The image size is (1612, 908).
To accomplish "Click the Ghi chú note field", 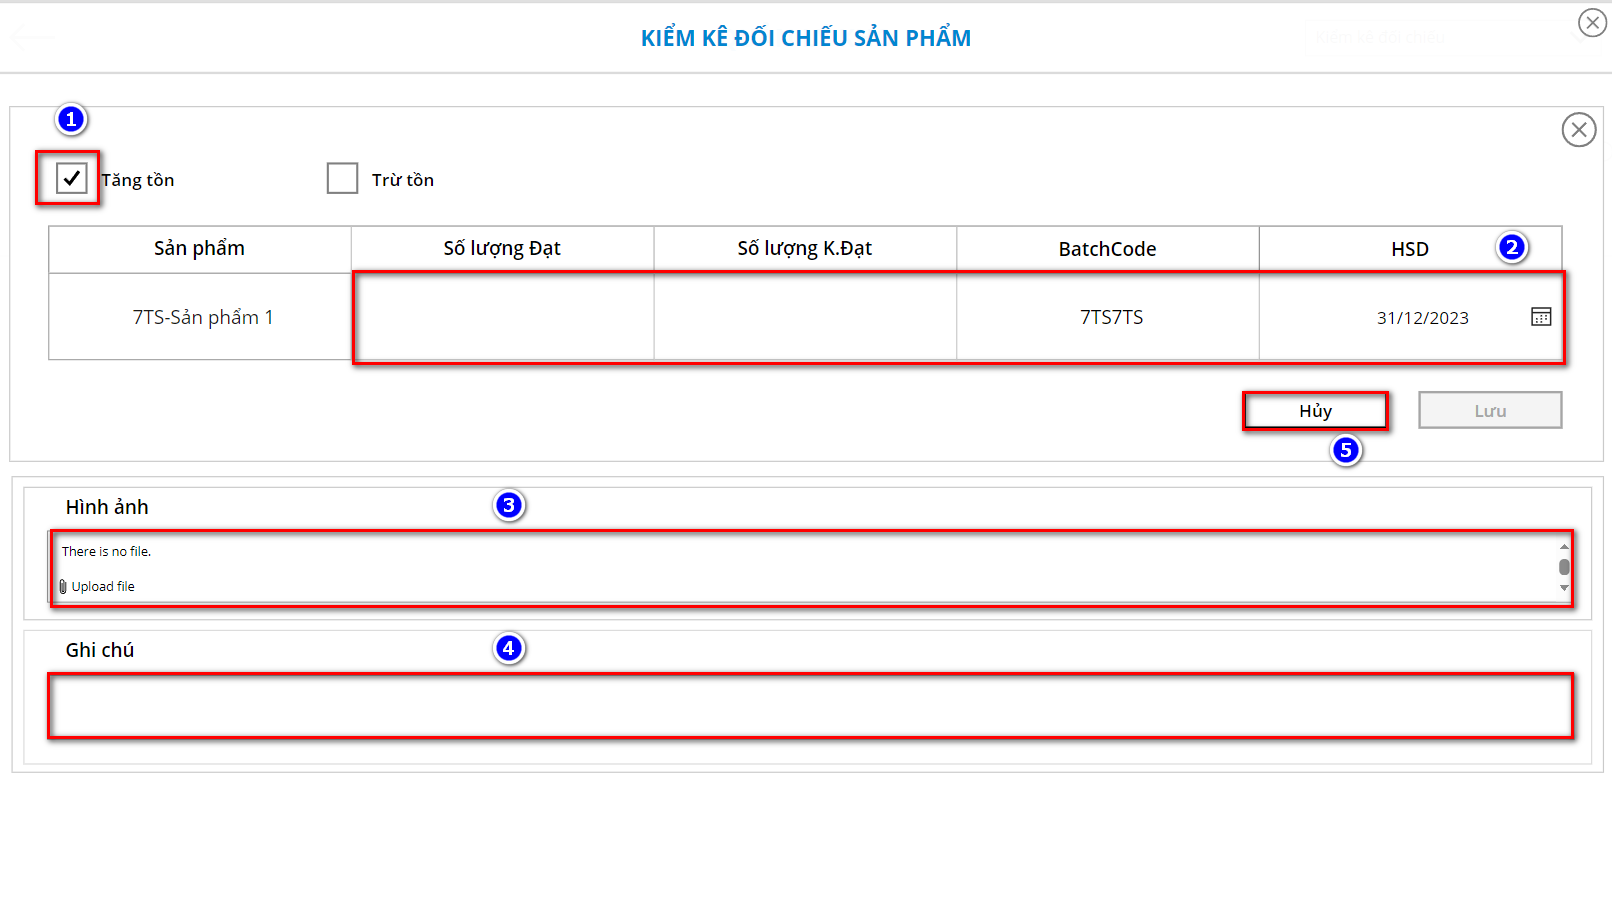I will 810,706.
